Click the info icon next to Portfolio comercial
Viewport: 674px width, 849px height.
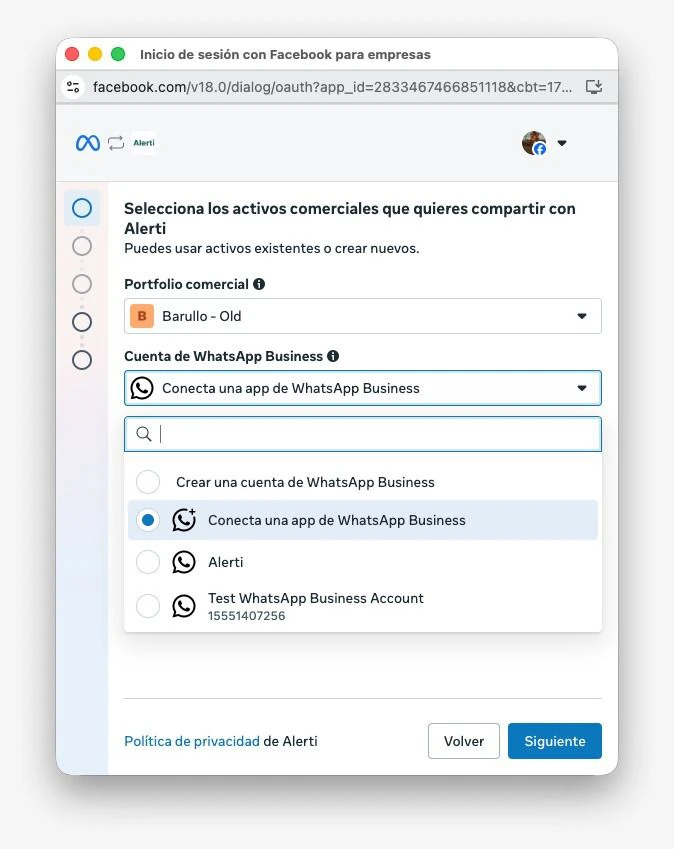pos(259,284)
